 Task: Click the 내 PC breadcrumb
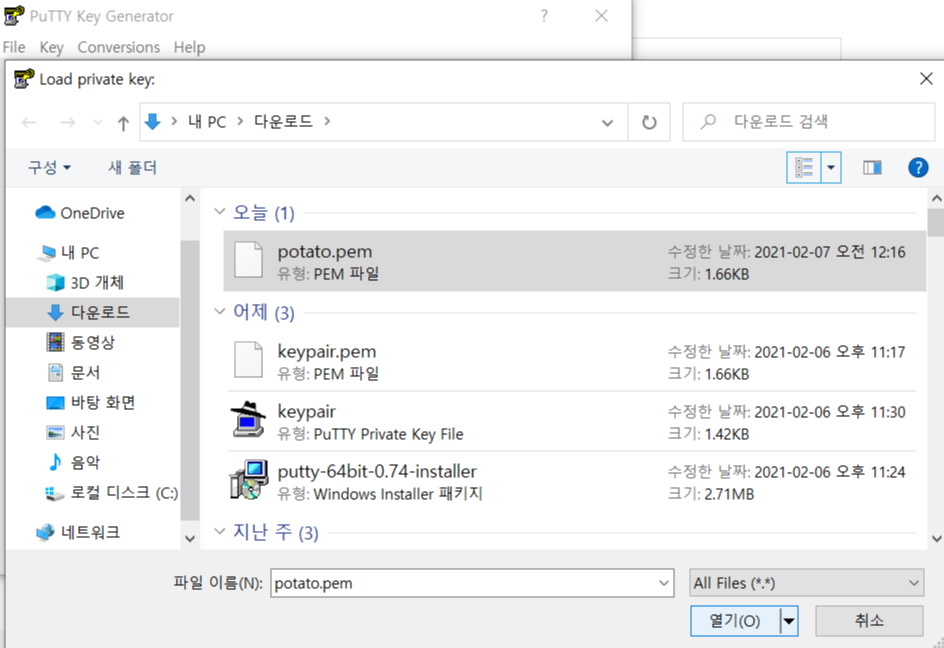click(x=206, y=122)
